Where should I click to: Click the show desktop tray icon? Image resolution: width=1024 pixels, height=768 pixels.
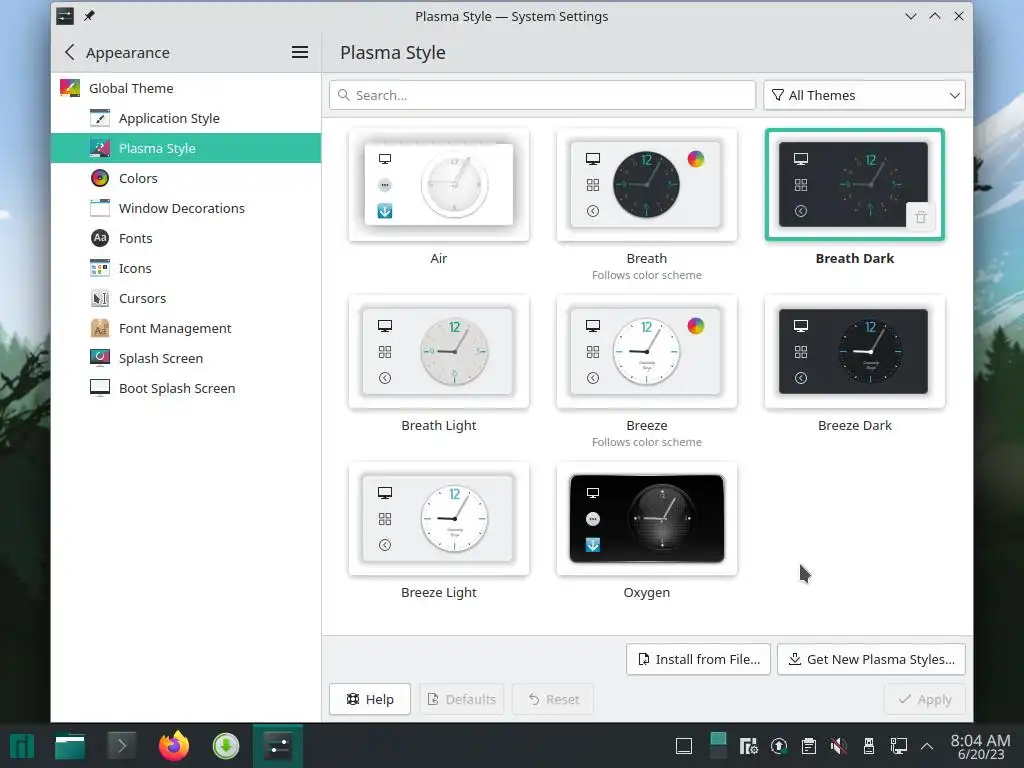[x=684, y=746]
